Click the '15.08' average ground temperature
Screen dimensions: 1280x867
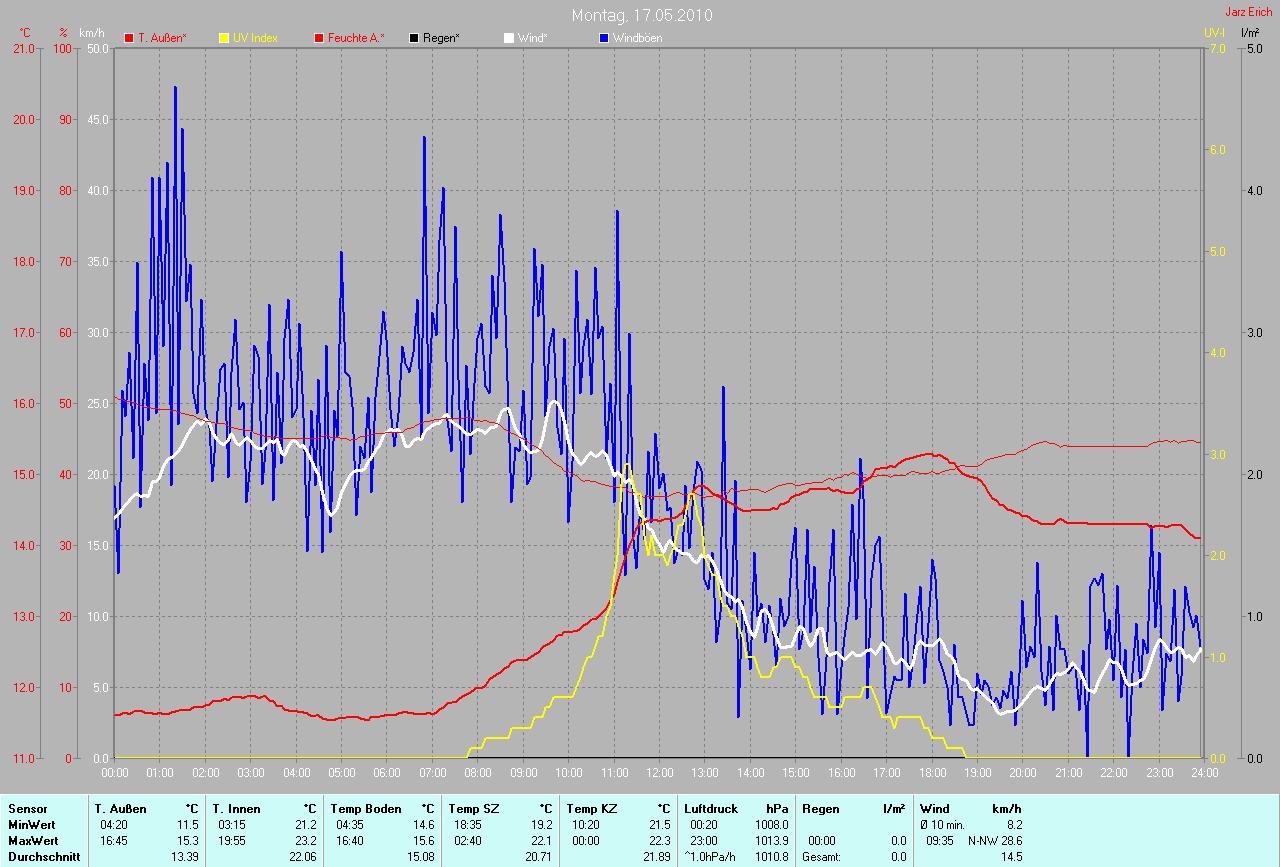[420, 857]
